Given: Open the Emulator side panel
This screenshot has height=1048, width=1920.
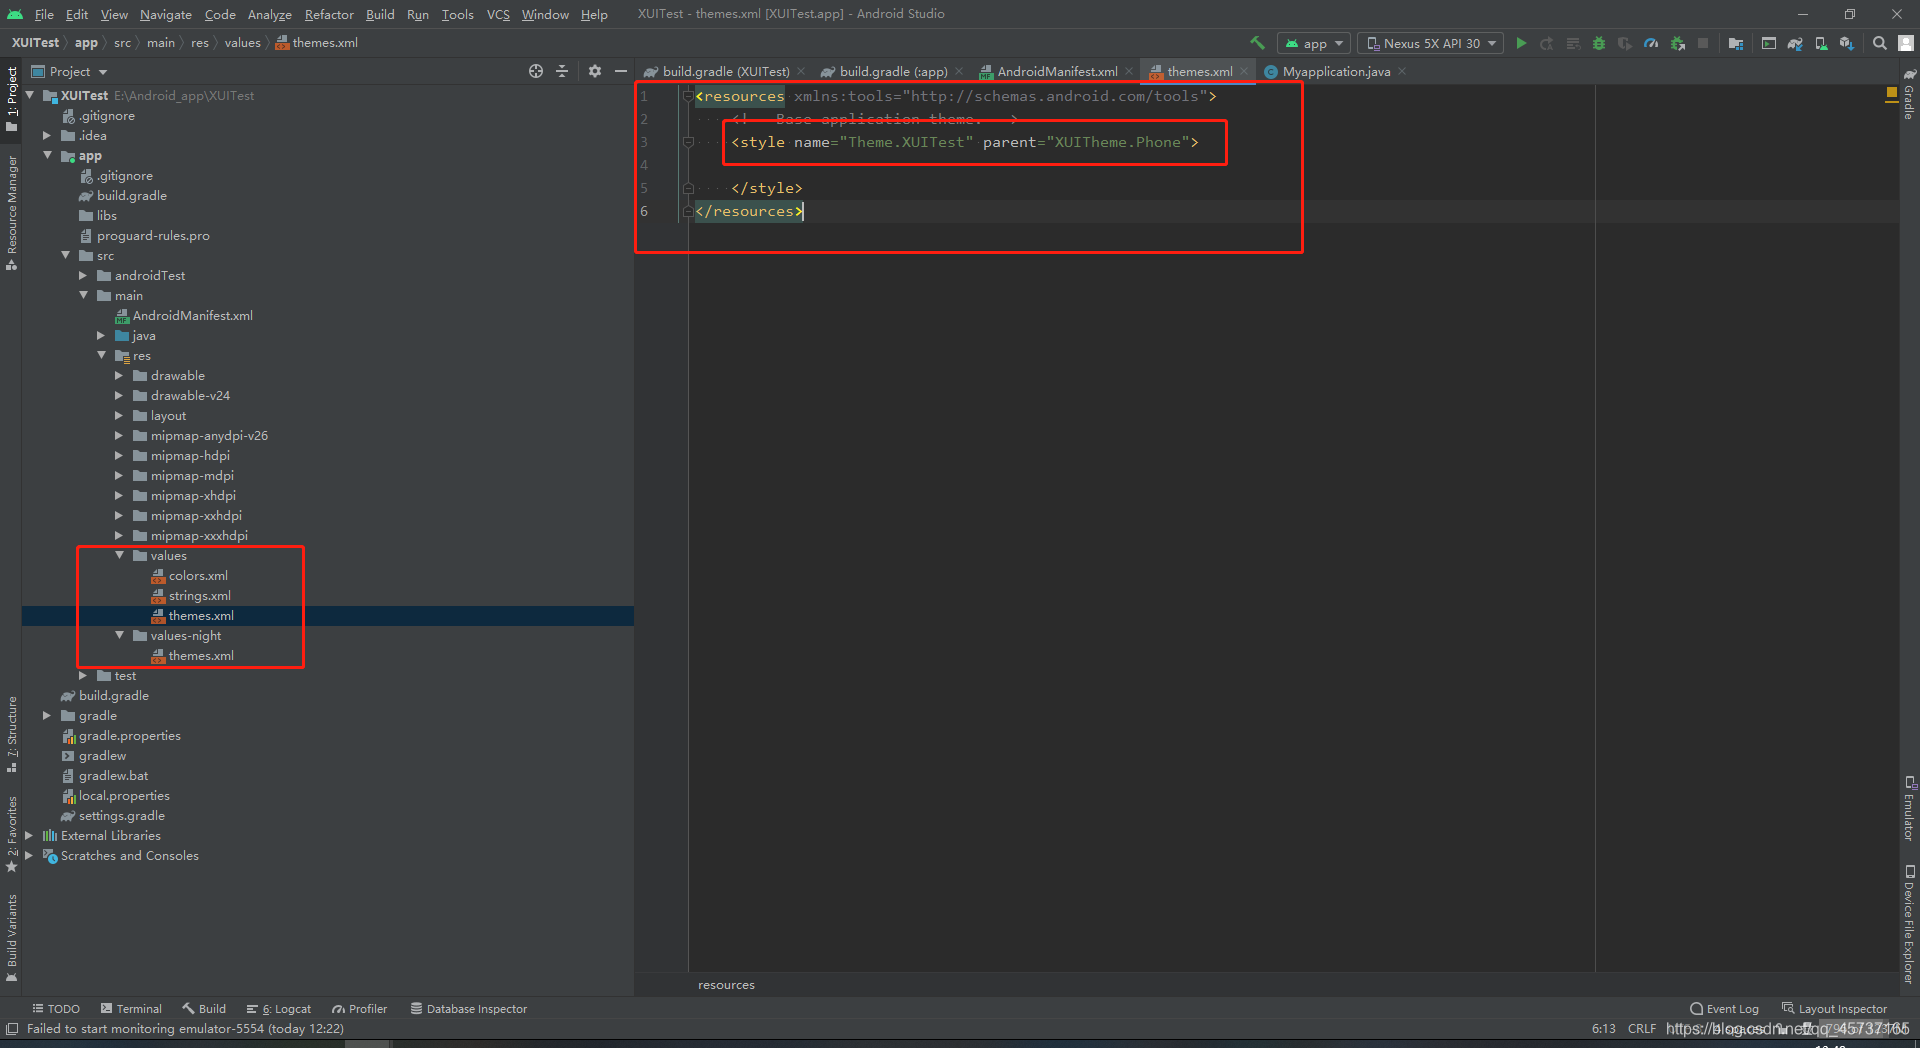Looking at the screenshot, I should pos(1909,808).
